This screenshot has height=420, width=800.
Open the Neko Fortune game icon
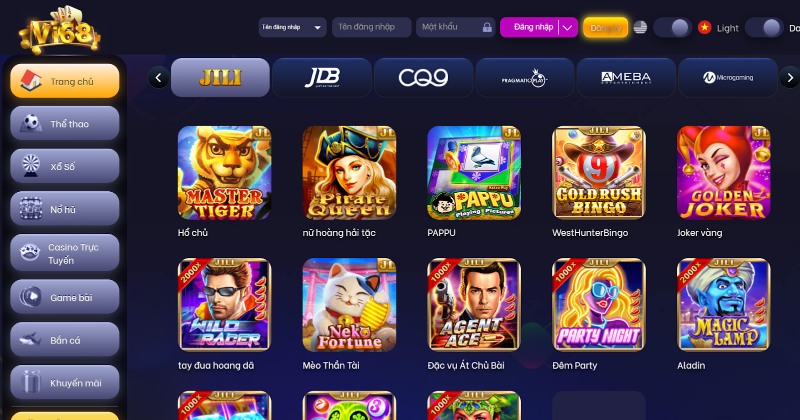tap(349, 305)
